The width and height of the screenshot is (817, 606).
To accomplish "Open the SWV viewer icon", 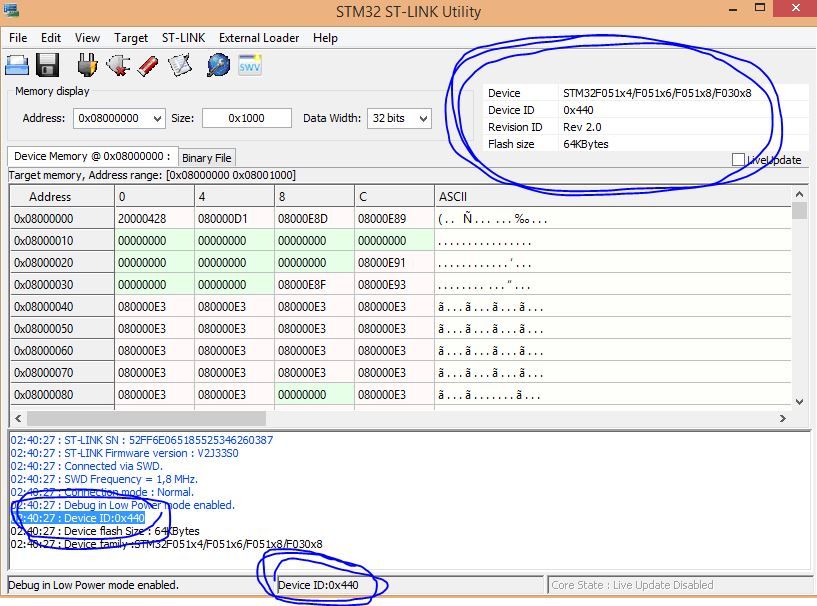I will (250, 66).
